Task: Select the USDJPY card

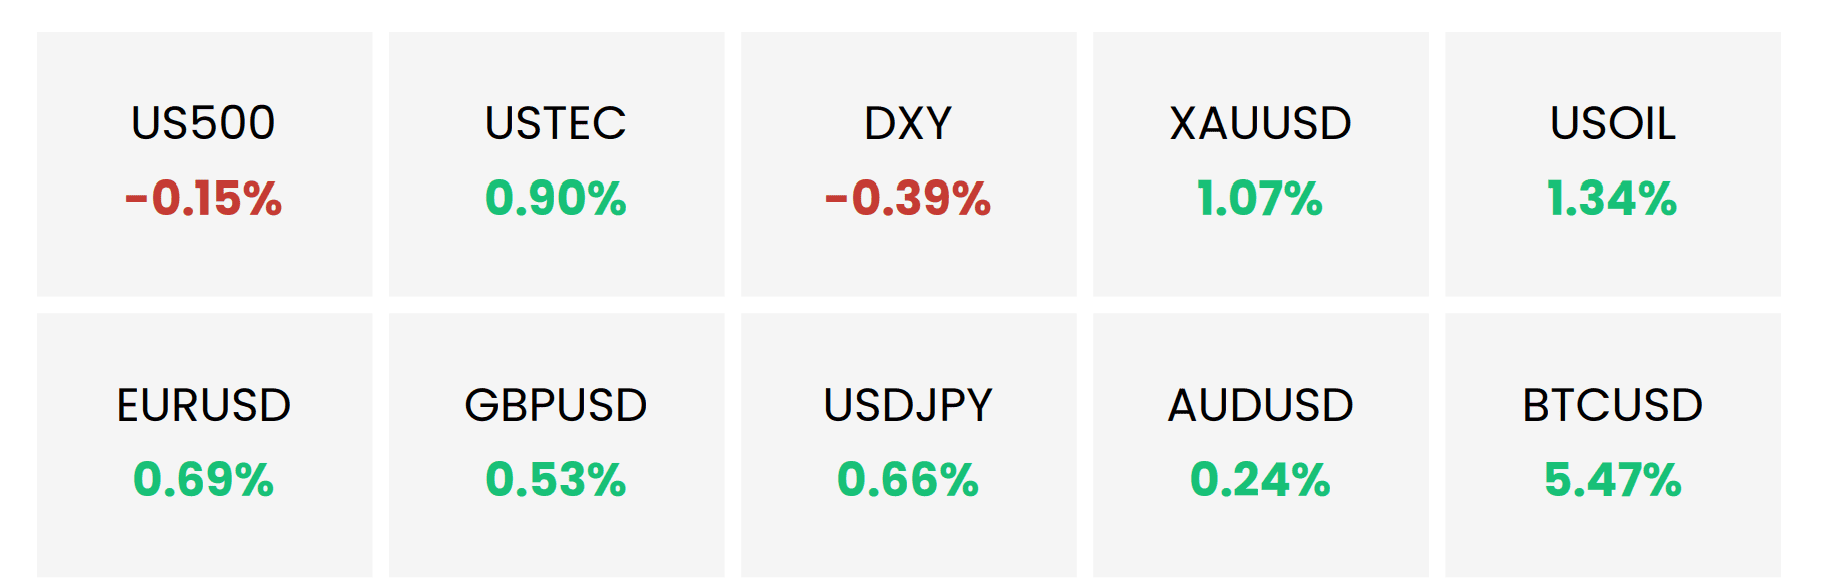Action: coord(908,446)
